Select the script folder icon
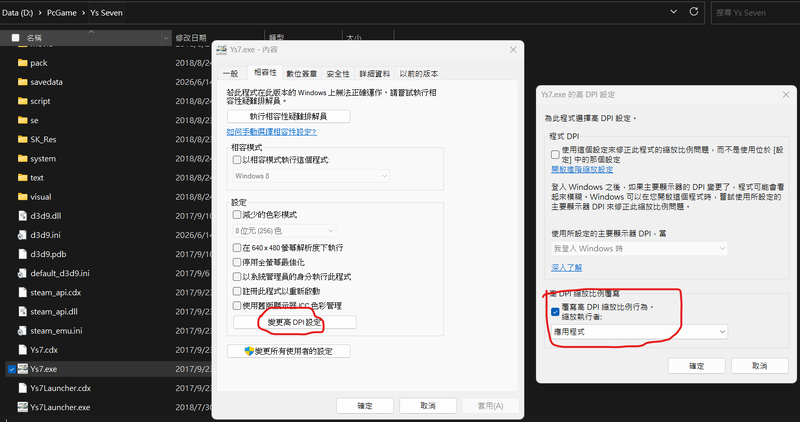 22,101
